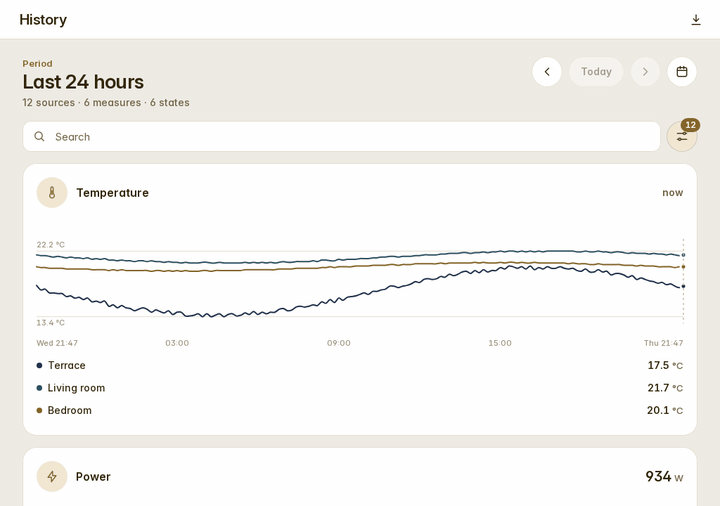Image resolution: width=720 pixels, height=506 pixels.
Task: Click the Terrace dark navy legend dot
Action: coord(39,365)
